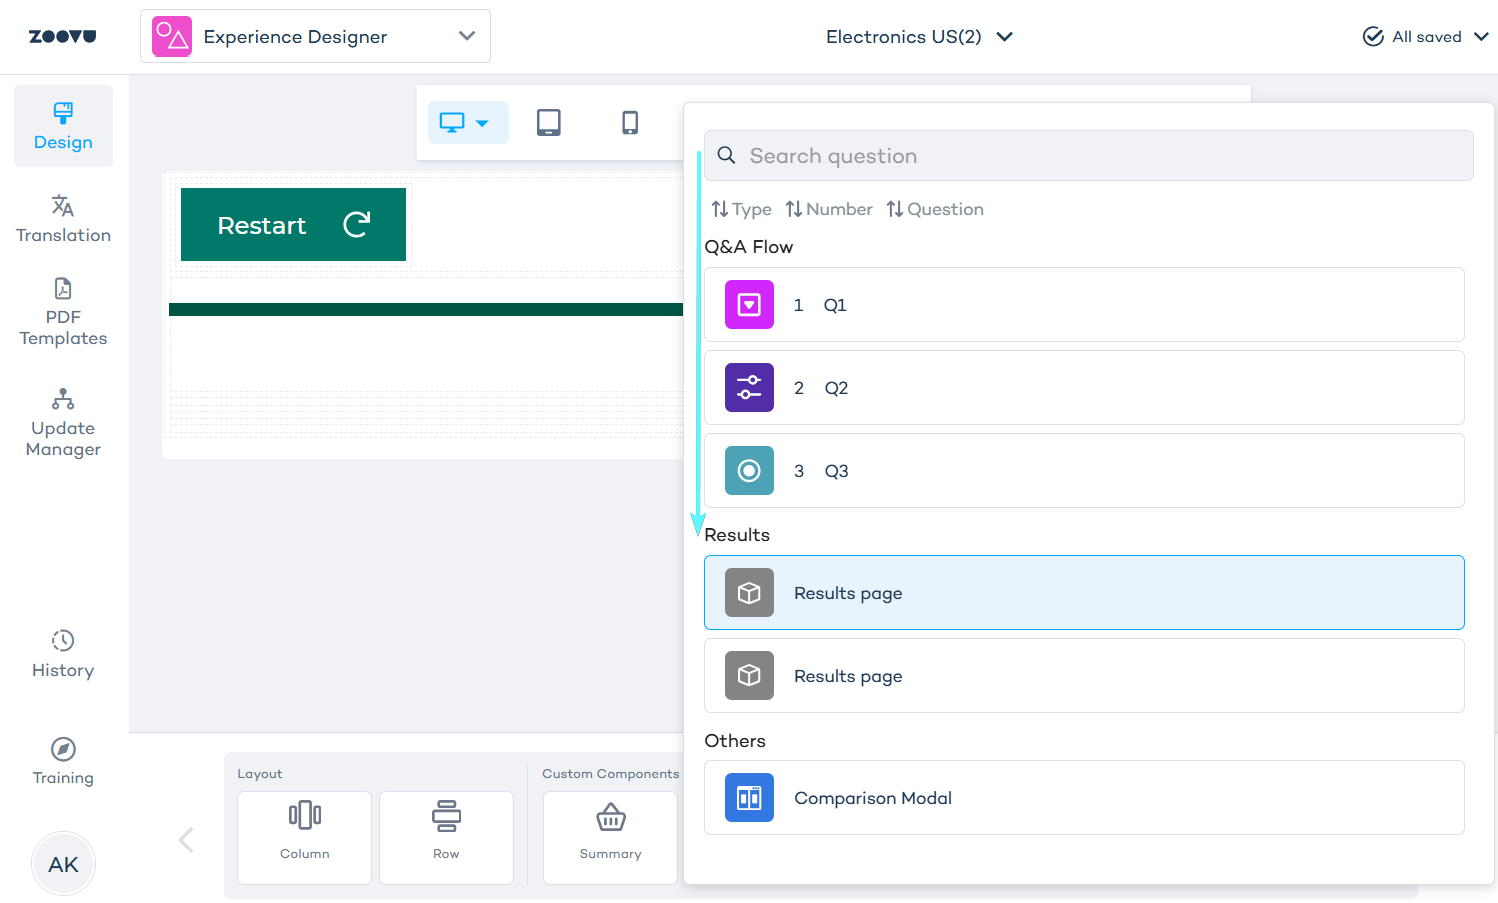
Task: Open the History panel
Action: (63, 654)
